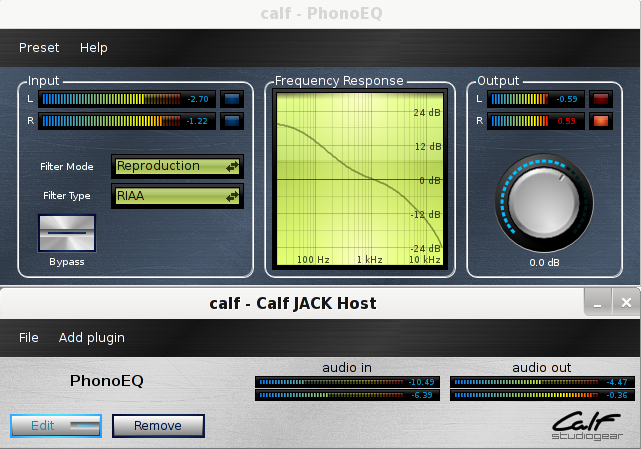Click the audio in label
This screenshot has width=641, height=449.
pos(347,368)
